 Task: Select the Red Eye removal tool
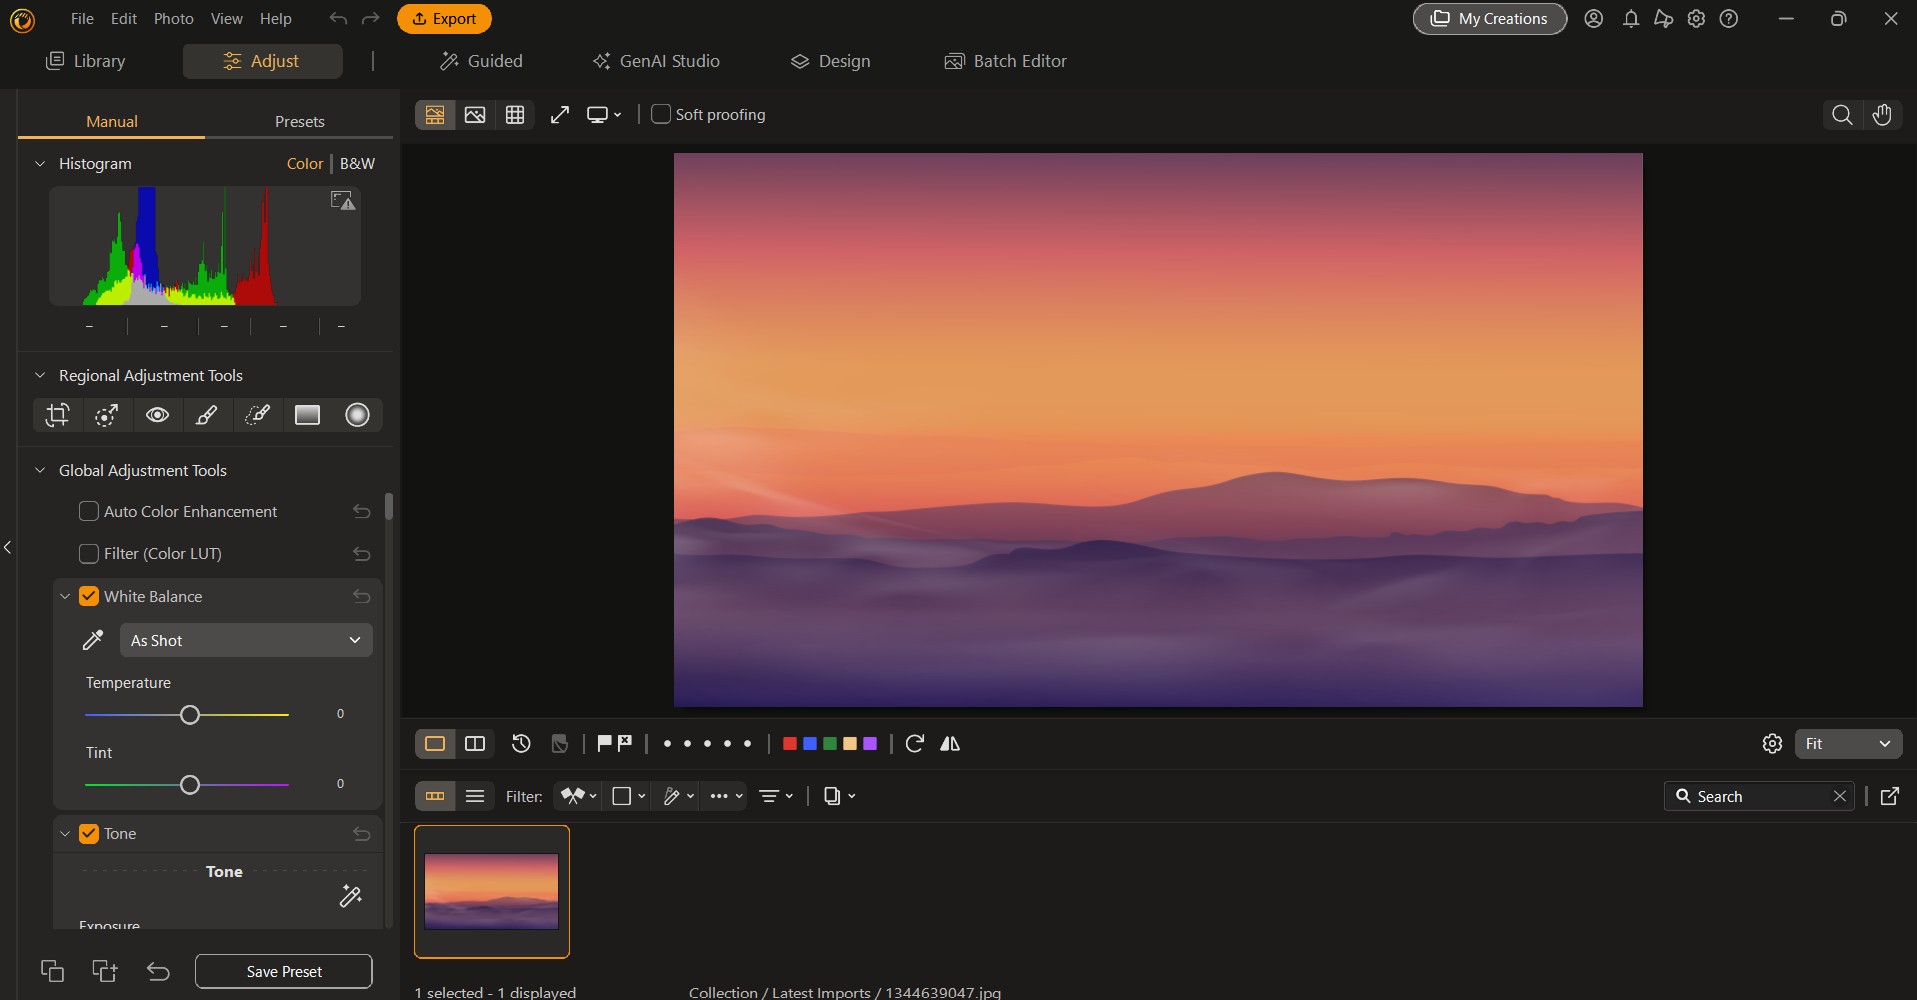[x=157, y=415]
